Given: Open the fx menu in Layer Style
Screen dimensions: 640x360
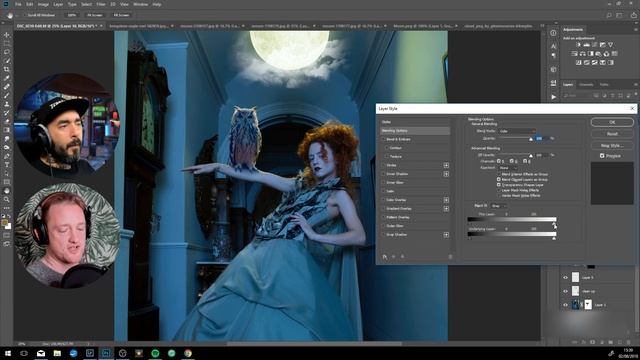Looking at the screenshot, I should (x=384, y=257).
